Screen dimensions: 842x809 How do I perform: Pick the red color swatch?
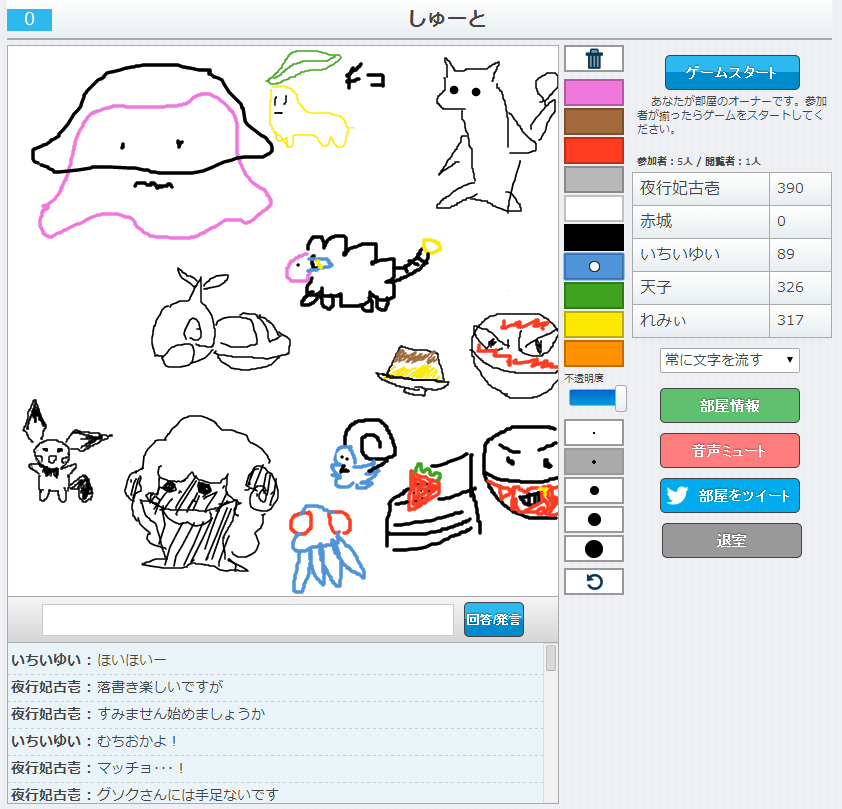[594, 150]
